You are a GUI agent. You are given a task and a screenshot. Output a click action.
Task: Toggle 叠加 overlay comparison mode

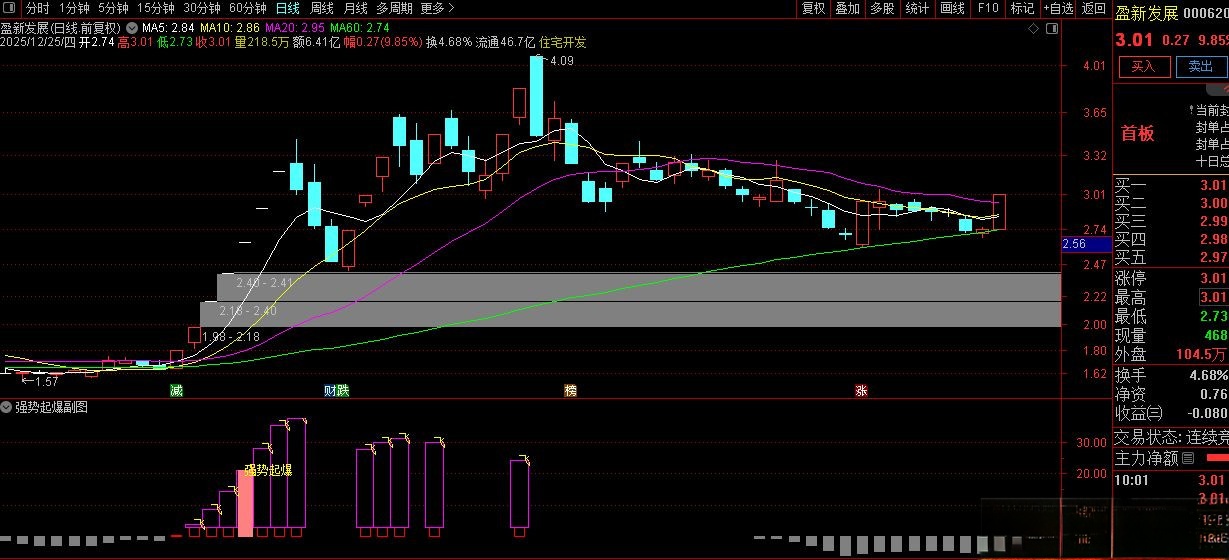(x=848, y=8)
